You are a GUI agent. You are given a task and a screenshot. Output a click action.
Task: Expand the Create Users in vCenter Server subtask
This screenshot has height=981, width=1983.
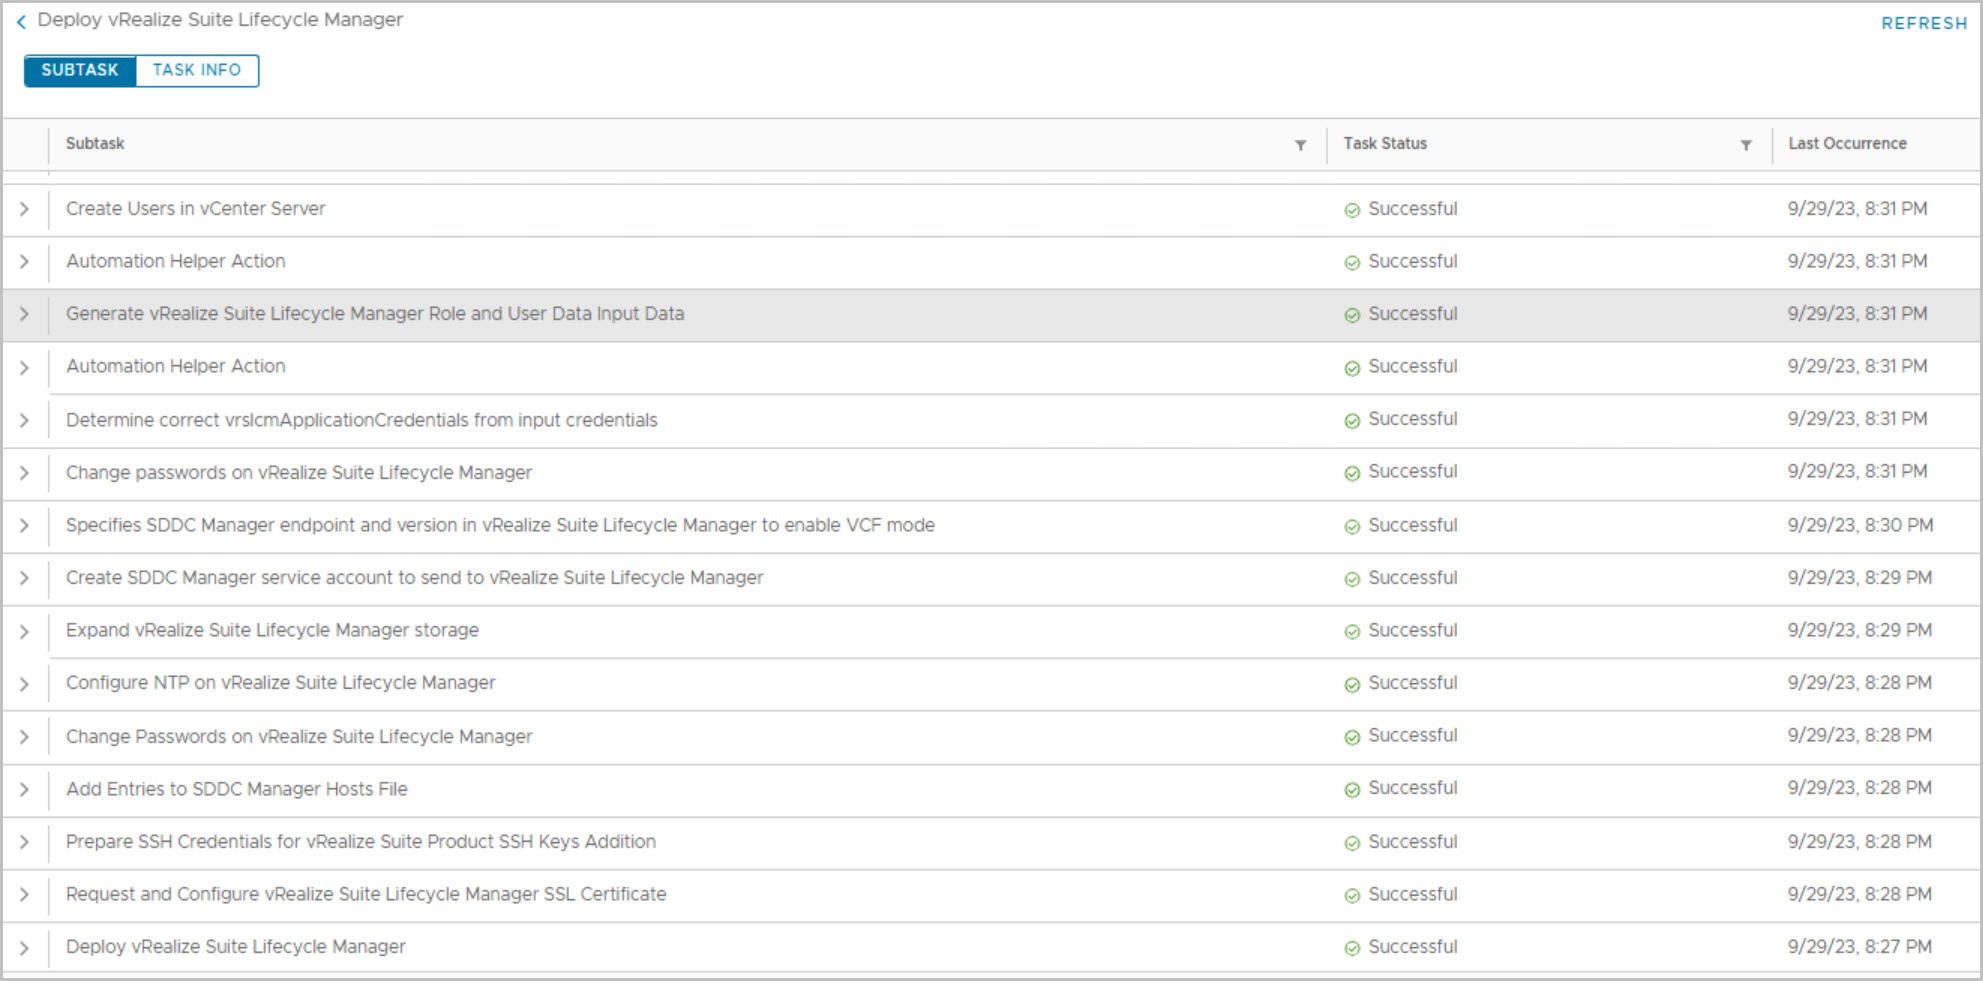[24, 209]
